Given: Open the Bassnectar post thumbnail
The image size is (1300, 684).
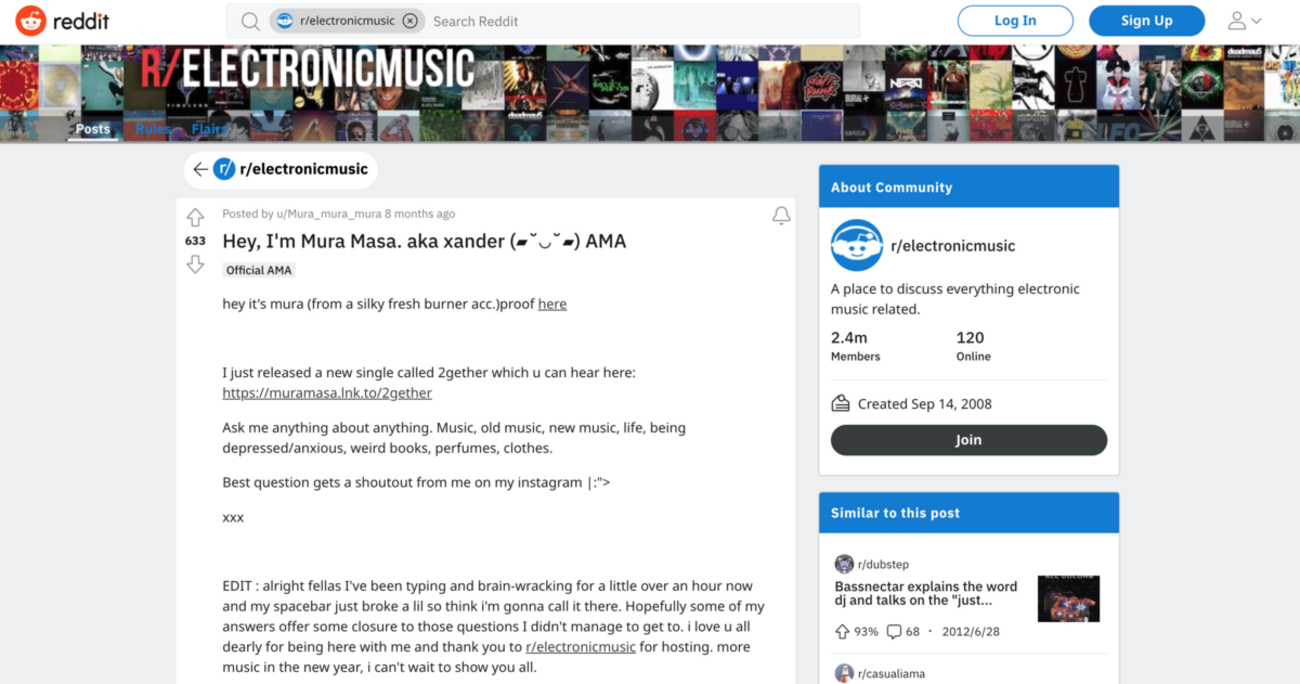Looking at the screenshot, I should (x=1068, y=599).
